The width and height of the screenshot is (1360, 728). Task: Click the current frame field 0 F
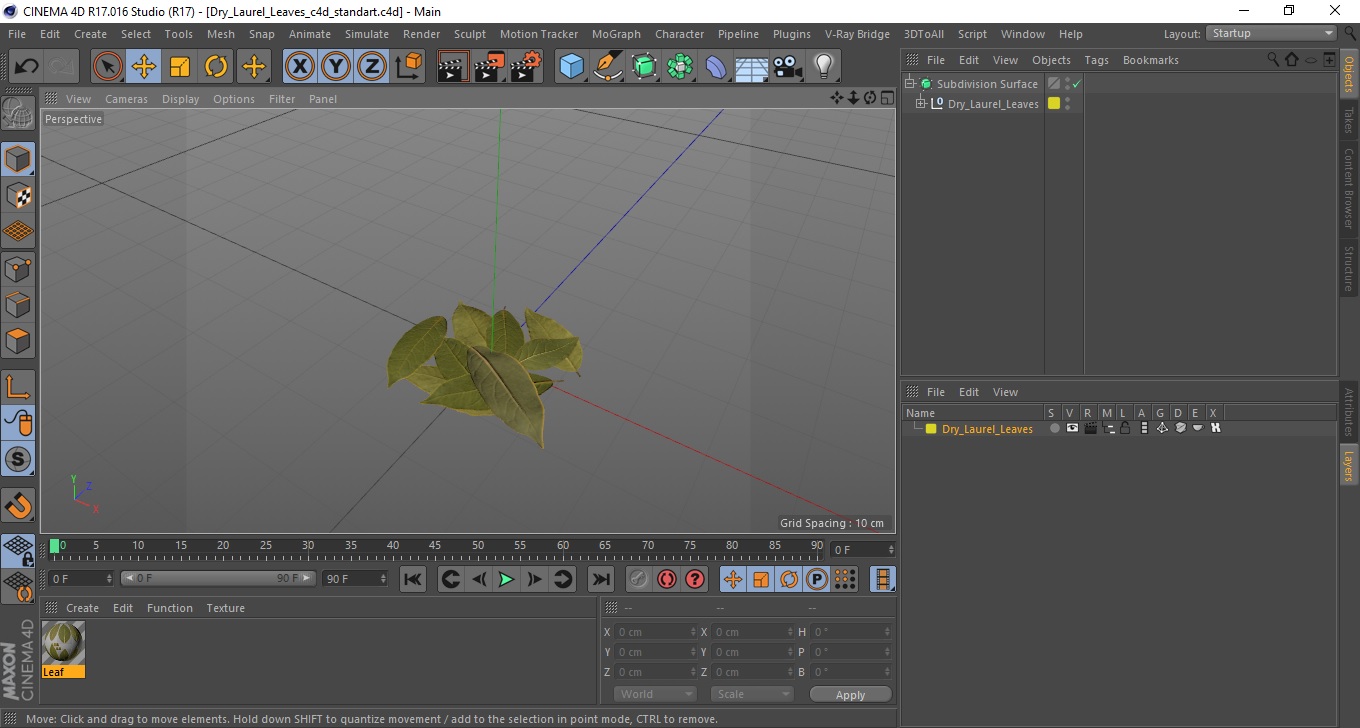(863, 550)
